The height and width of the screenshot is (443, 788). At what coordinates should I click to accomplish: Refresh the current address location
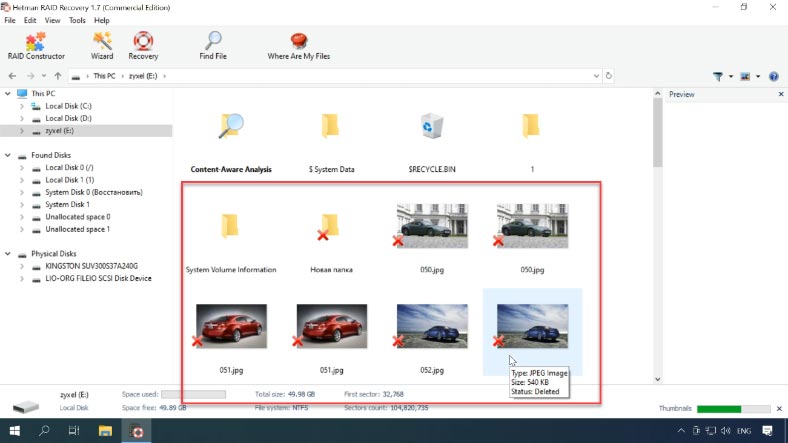[609, 76]
